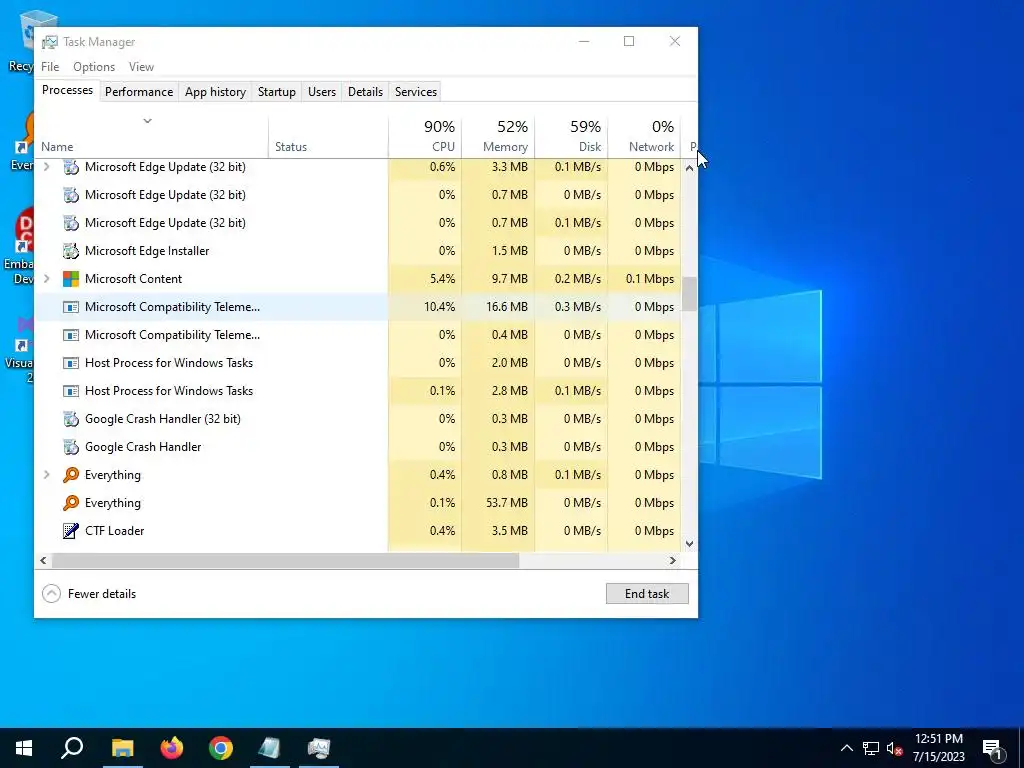Open the Options menu
The width and height of the screenshot is (1024, 768).
pyautogui.click(x=94, y=67)
